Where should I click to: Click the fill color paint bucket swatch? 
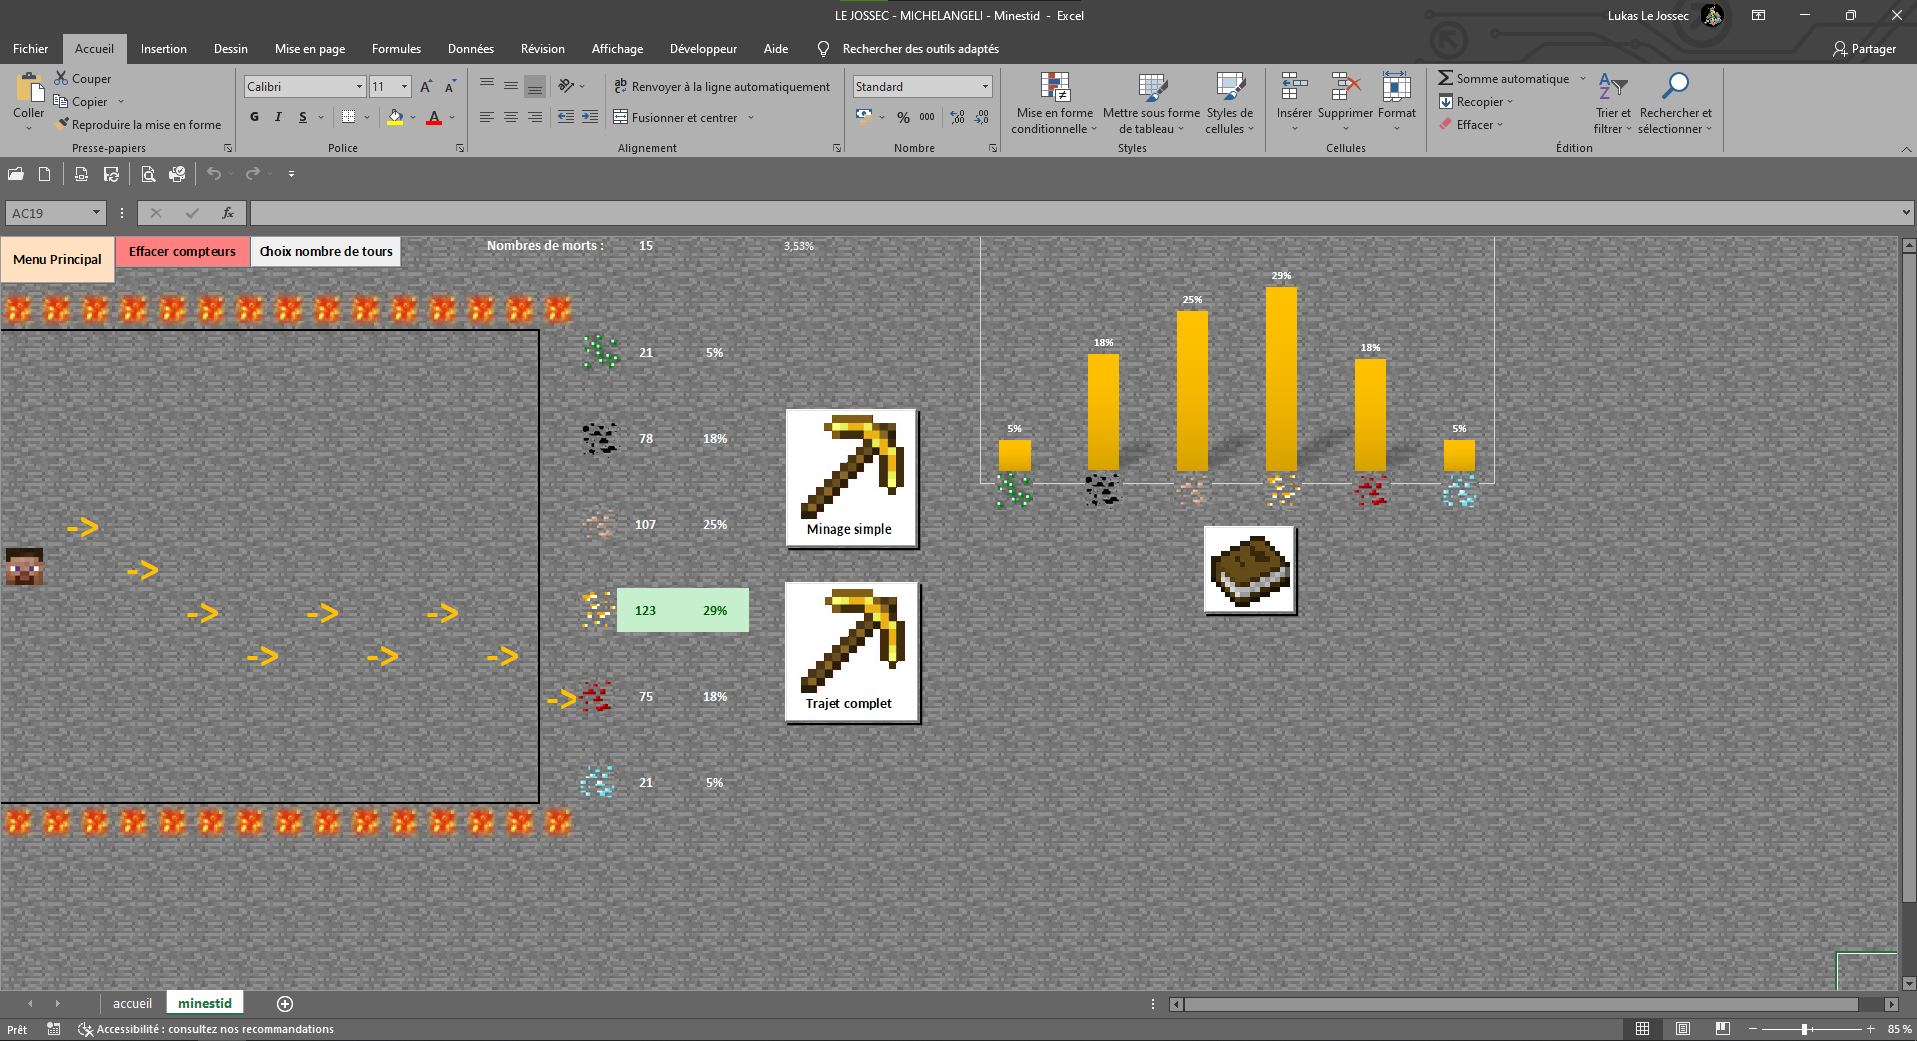pos(395,117)
